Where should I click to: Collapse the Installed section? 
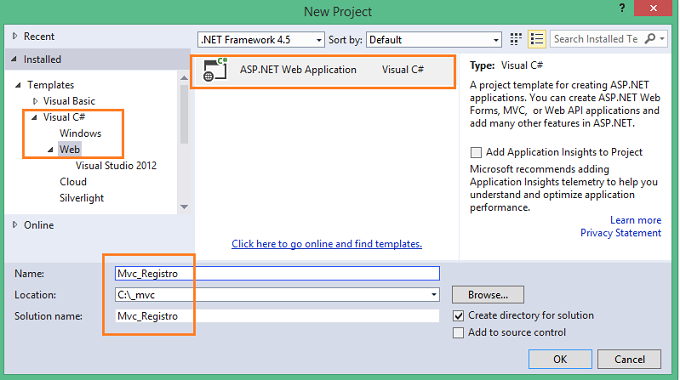(14, 59)
